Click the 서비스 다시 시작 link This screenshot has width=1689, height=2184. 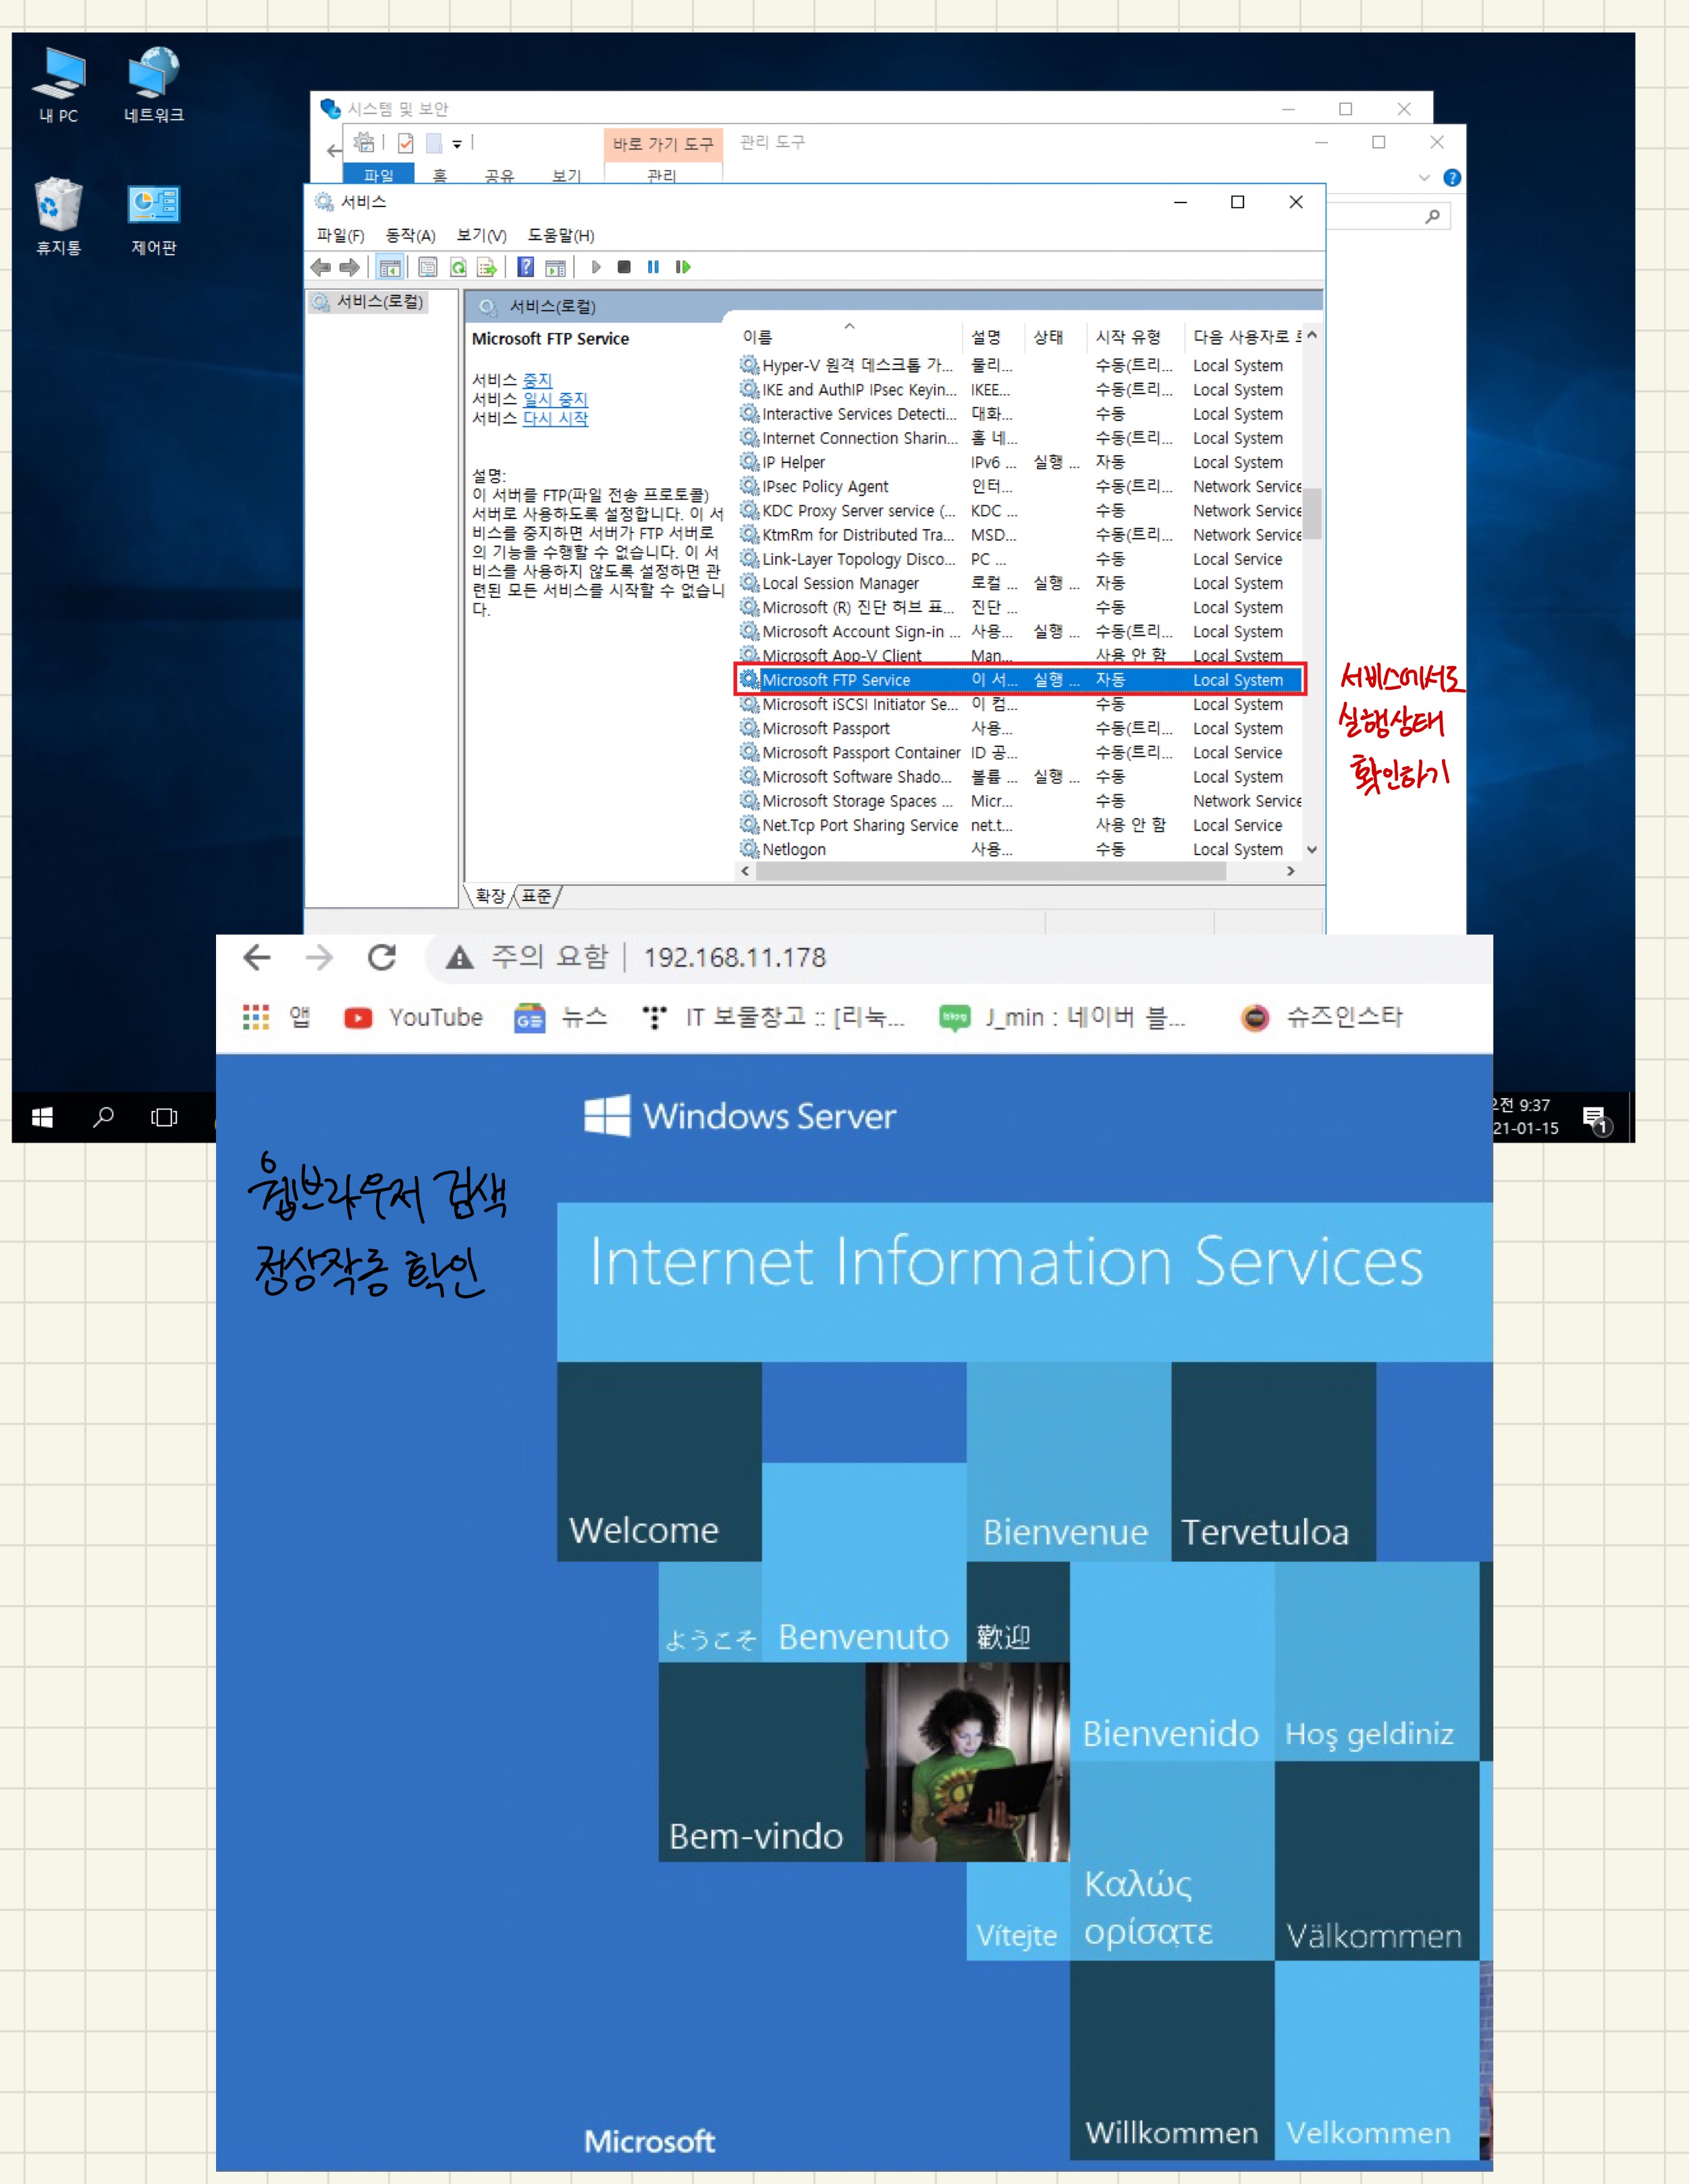click(555, 418)
